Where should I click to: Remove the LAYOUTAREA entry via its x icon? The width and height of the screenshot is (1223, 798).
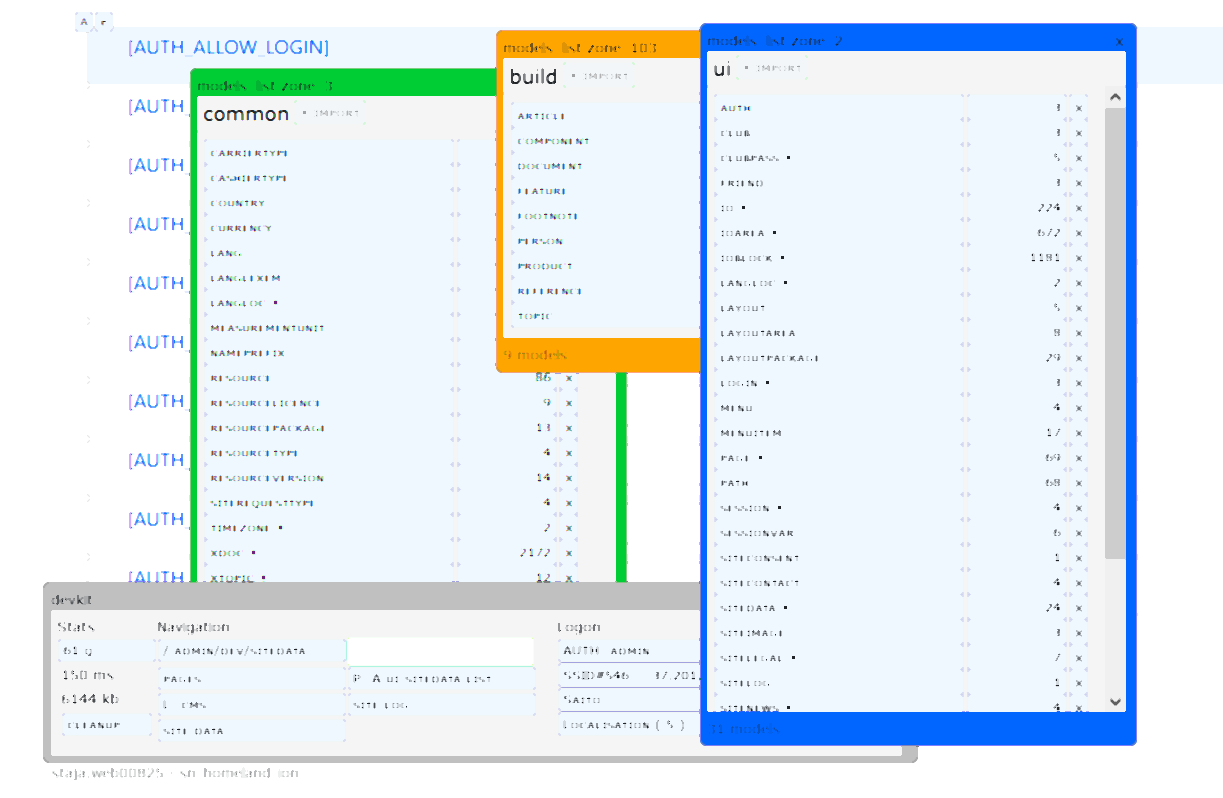point(1079,333)
